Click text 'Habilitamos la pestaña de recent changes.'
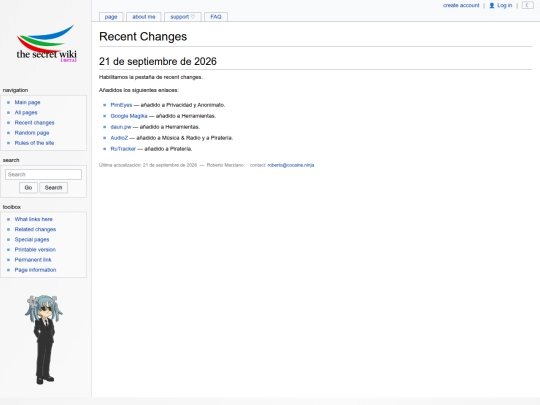The height and width of the screenshot is (405, 540). tap(150, 77)
